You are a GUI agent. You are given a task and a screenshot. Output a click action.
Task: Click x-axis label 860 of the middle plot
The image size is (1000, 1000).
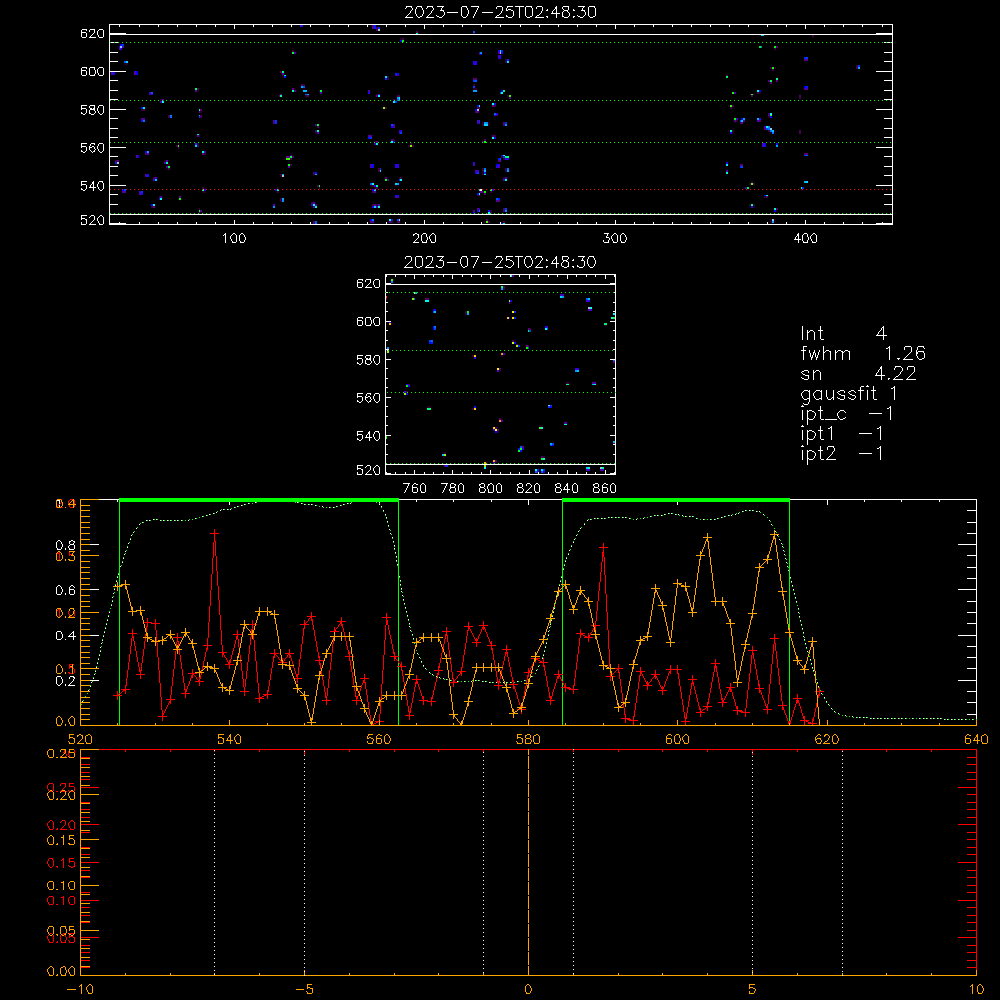tap(604, 489)
